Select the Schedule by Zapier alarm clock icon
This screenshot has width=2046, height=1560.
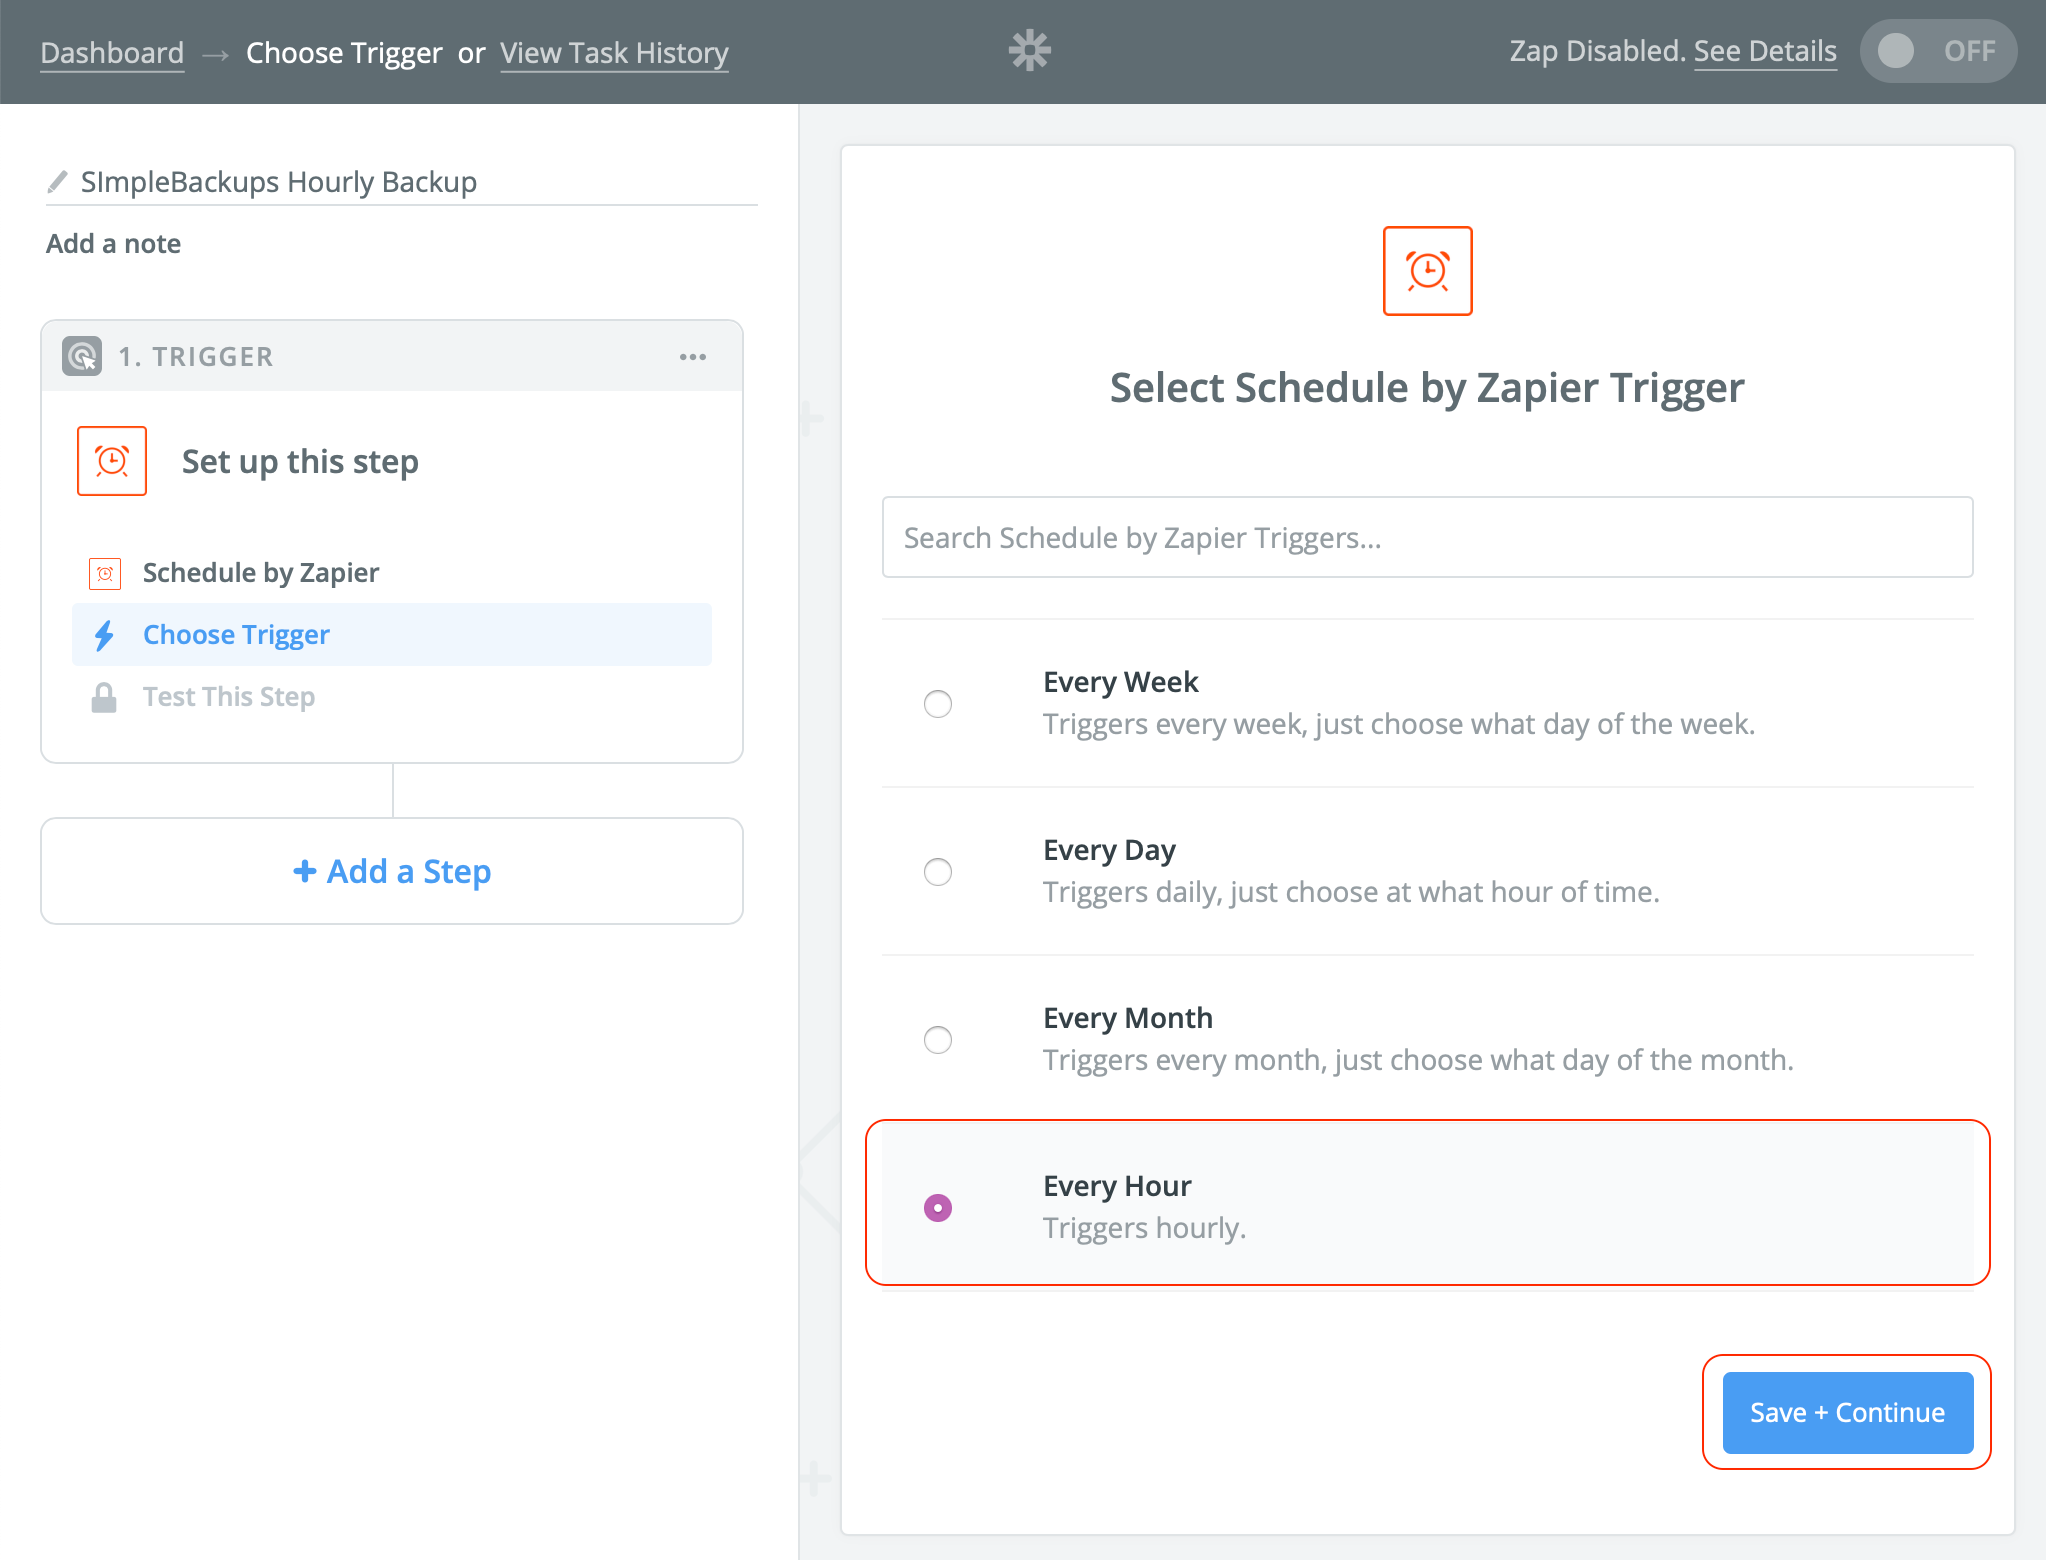tap(104, 572)
